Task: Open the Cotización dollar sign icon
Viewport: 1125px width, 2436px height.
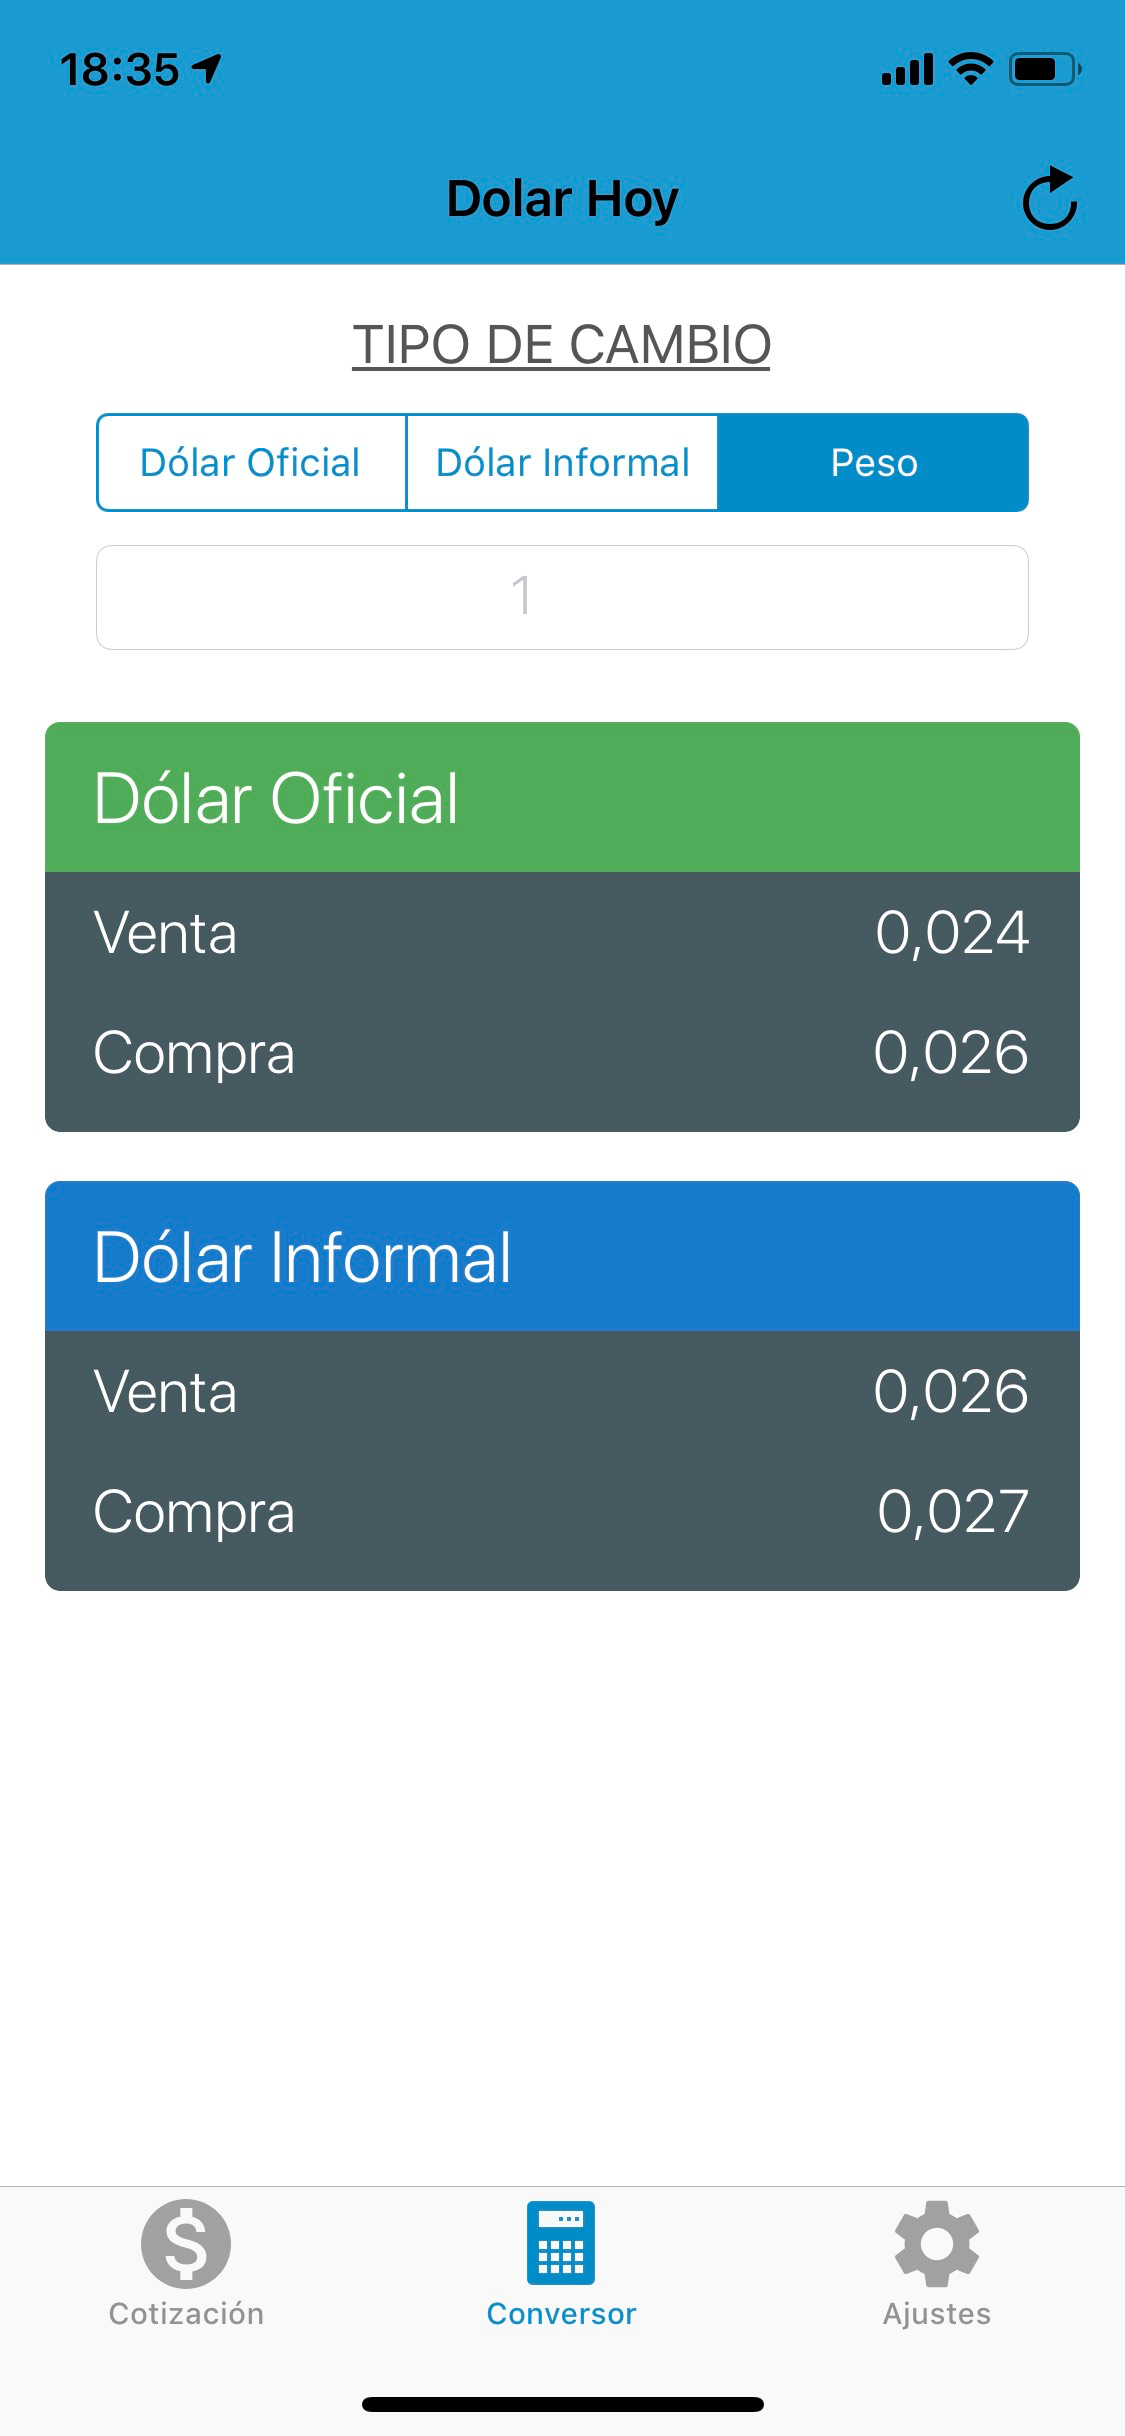Action: click(x=186, y=2243)
